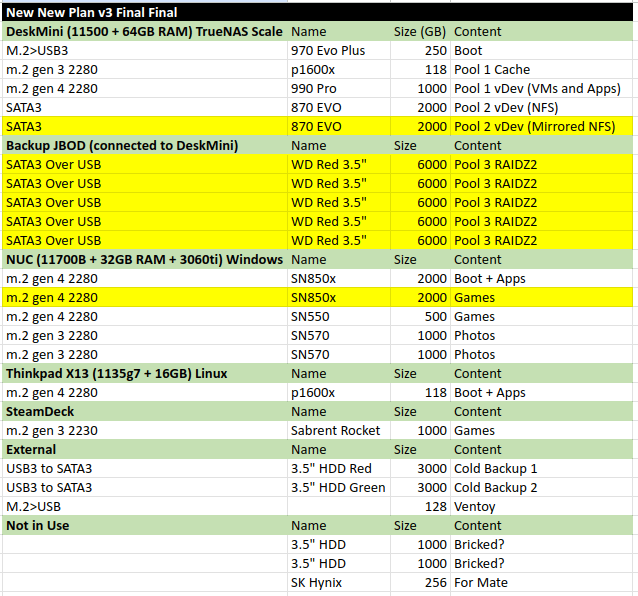This screenshot has height=596, width=638.
Task: Select the '970 Evo Plus' cell
Action: [339, 50]
